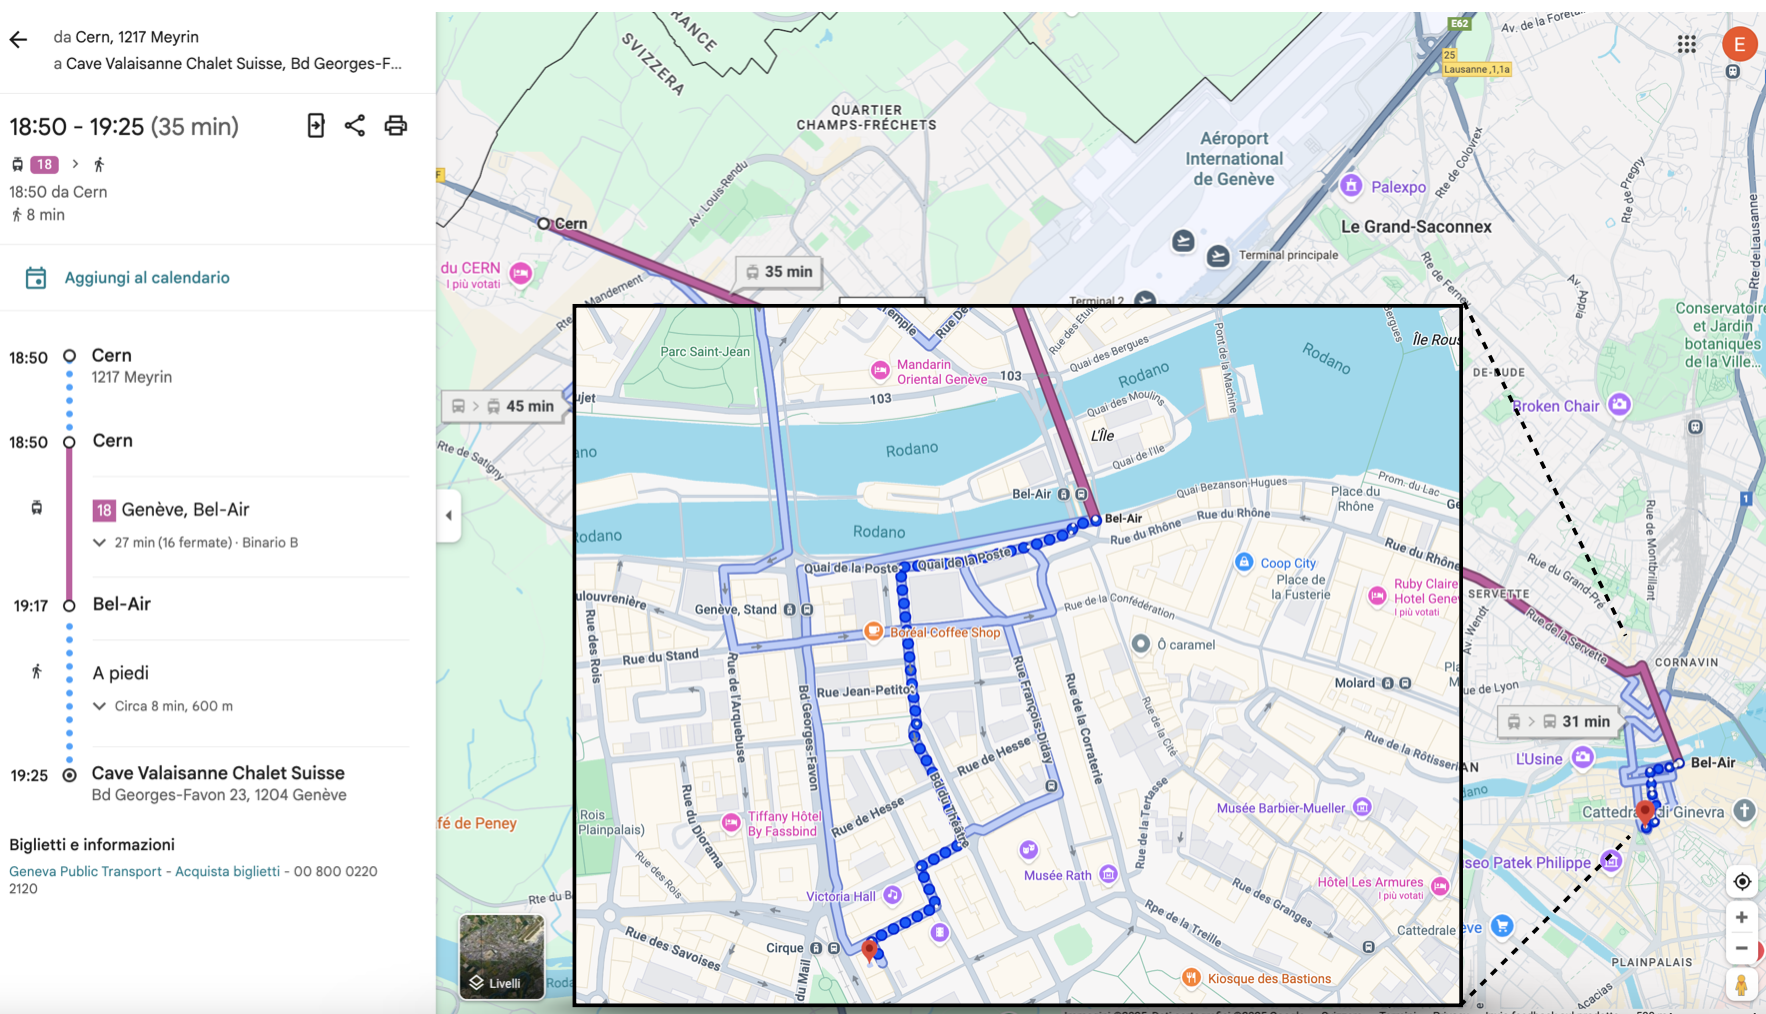Open Geneva Public Transport ticket link
The image size is (1766, 1014).
144,871
